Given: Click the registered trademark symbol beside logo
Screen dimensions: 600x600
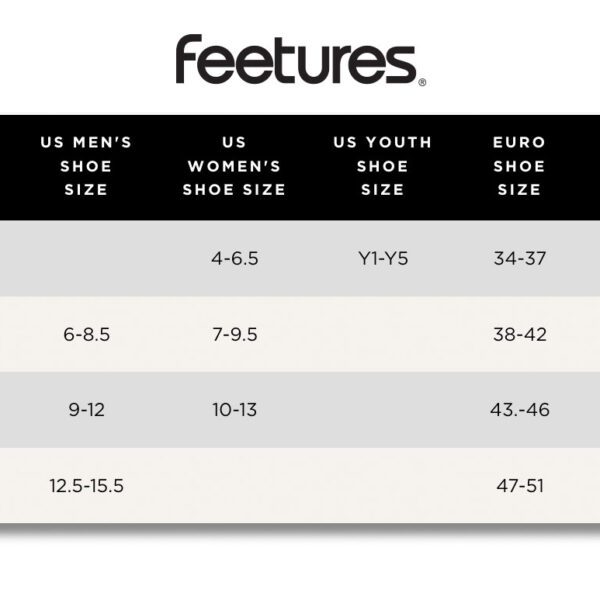Looking at the screenshot, I should [x=422, y=82].
